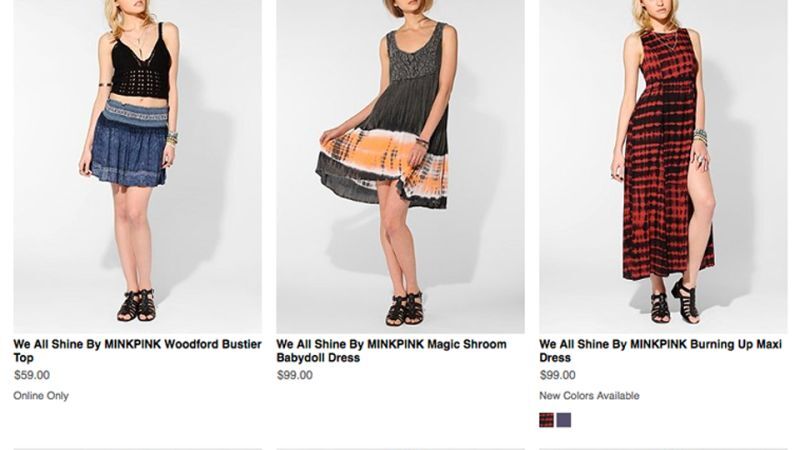Click the Woodford Bustier Top title link
800x450 pixels.
[137, 350]
